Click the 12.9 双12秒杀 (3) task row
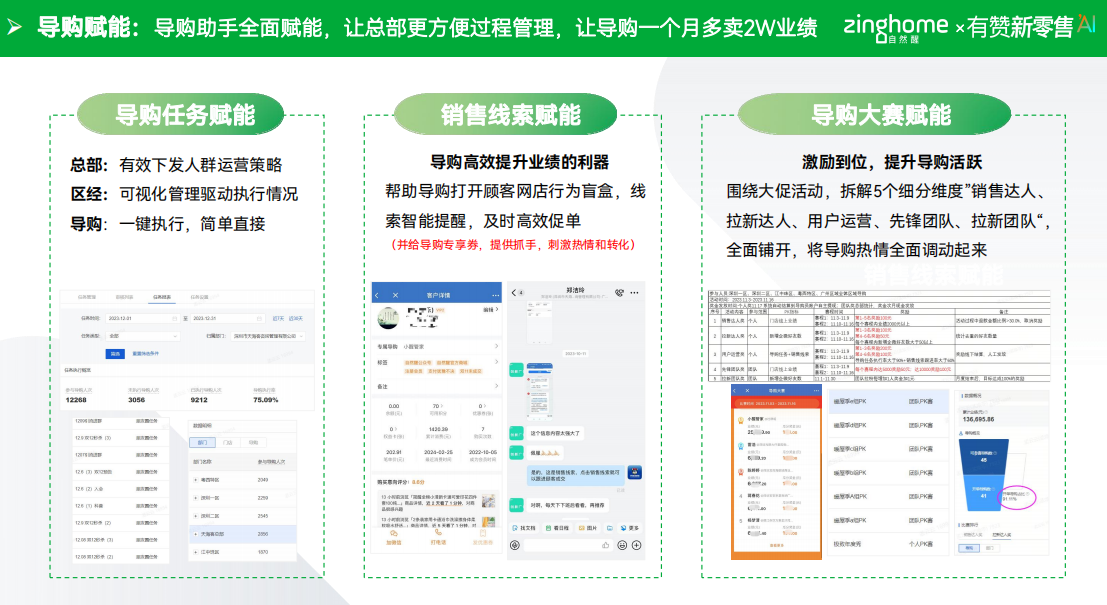This screenshot has width=1107, height=605. pyautogui.click(x=120, y=438)
